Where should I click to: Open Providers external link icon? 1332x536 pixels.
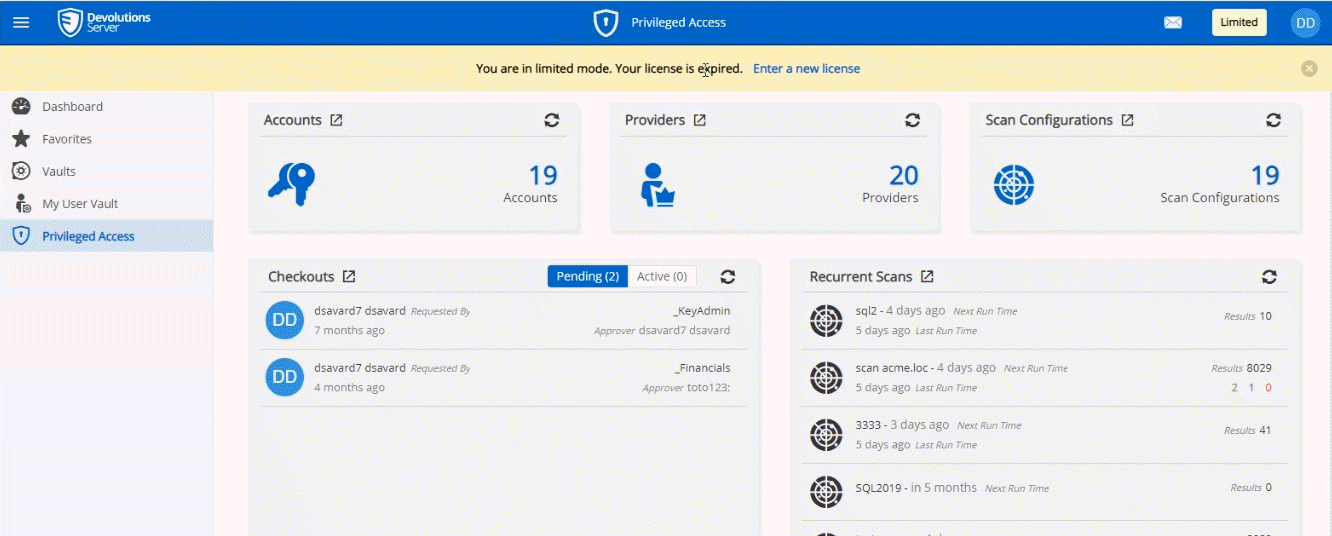(x=700, y=120)
